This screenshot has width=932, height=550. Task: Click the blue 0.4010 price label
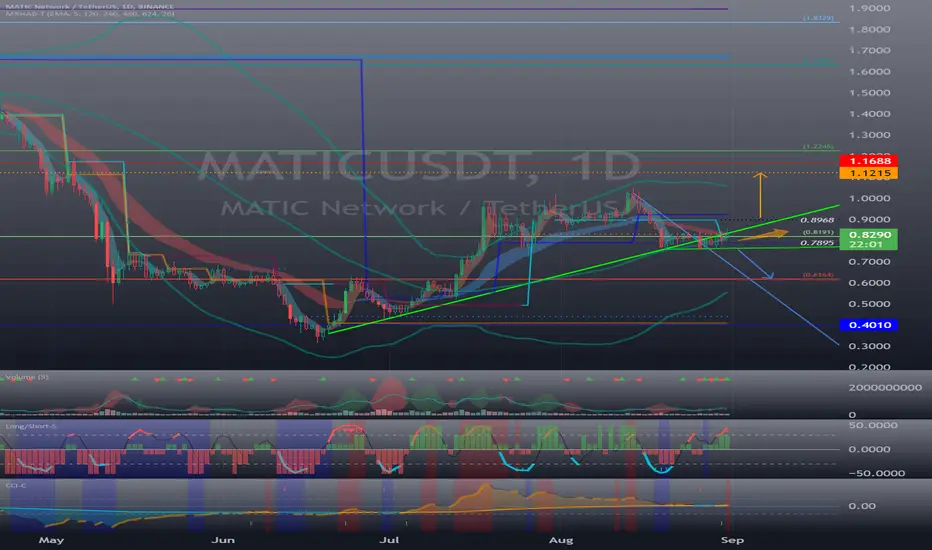tap(868, 325)
